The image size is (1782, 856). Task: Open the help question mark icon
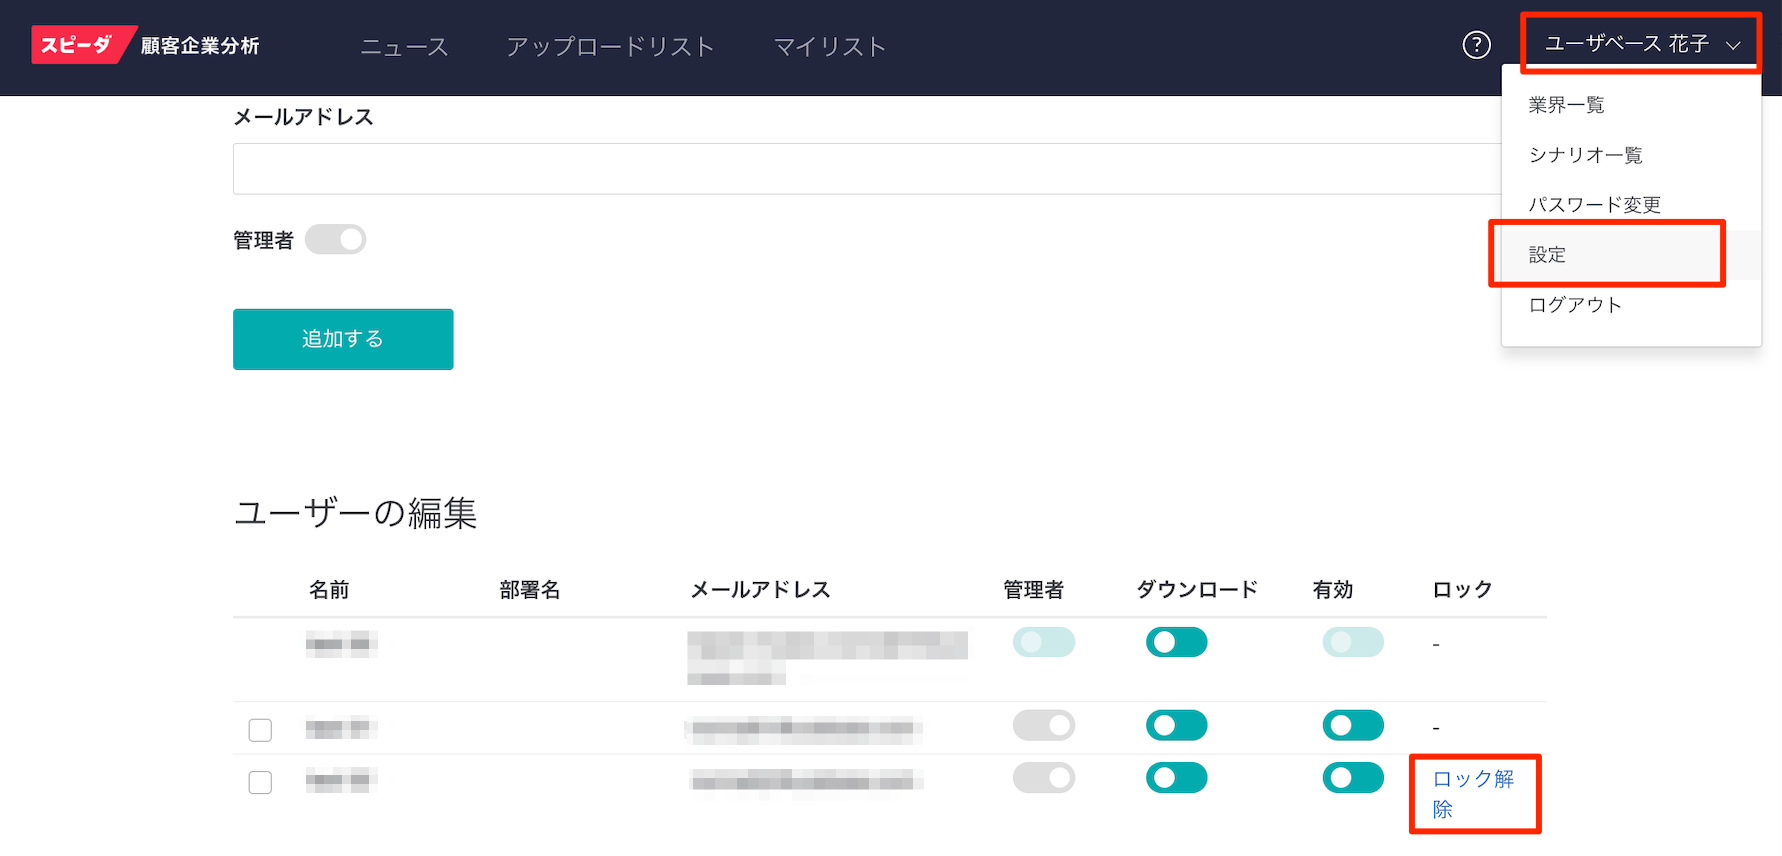point(1476,45)
